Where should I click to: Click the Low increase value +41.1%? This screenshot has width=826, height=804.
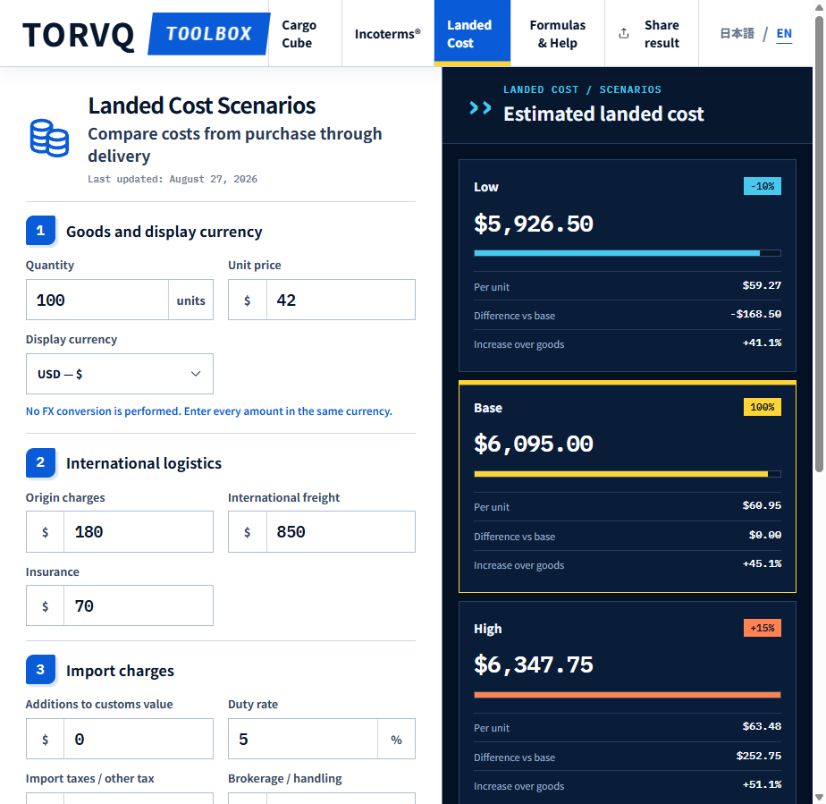click(x=762, y=342)
